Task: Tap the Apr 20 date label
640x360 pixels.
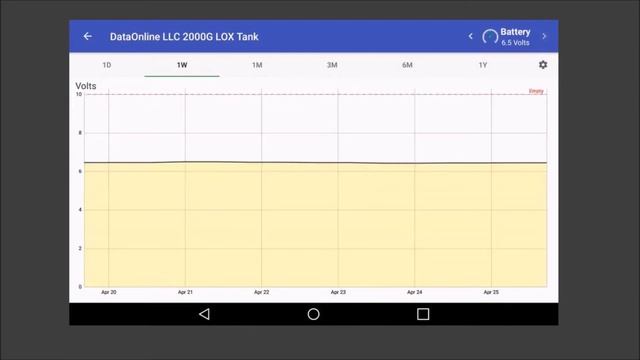Action: (109, 292)
